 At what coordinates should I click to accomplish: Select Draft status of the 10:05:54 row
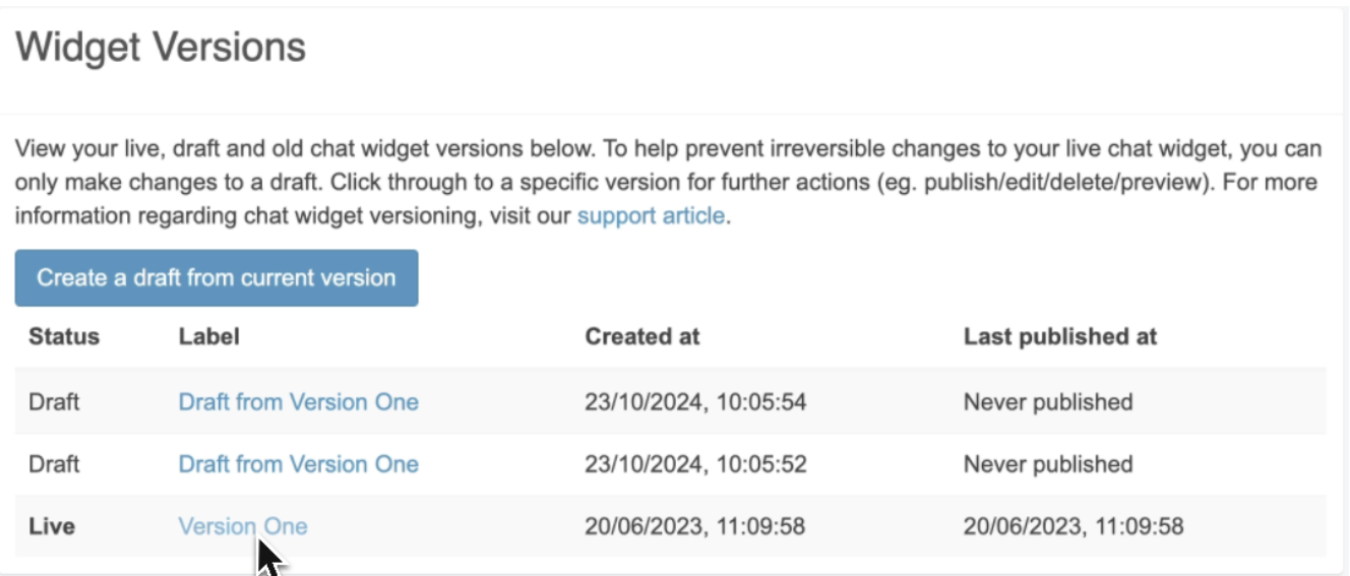(x=54, y=402)
